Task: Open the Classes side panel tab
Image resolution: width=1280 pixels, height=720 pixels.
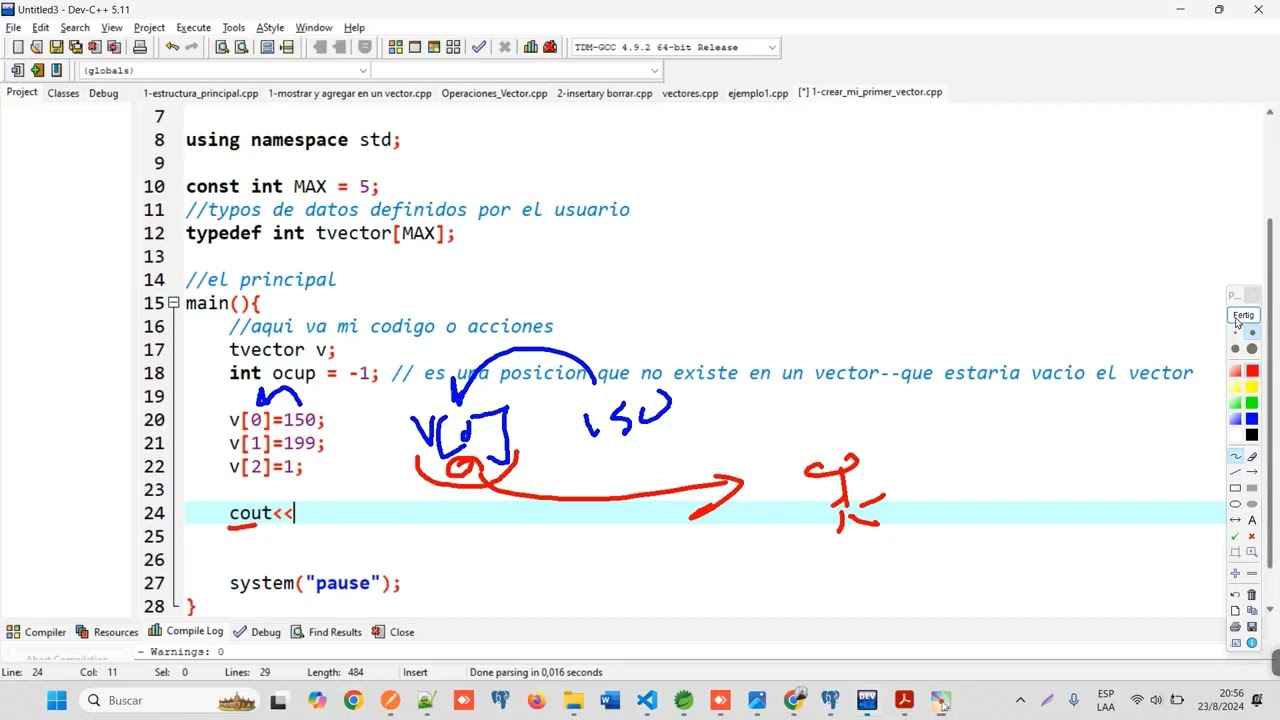Action: pos(63,93)
